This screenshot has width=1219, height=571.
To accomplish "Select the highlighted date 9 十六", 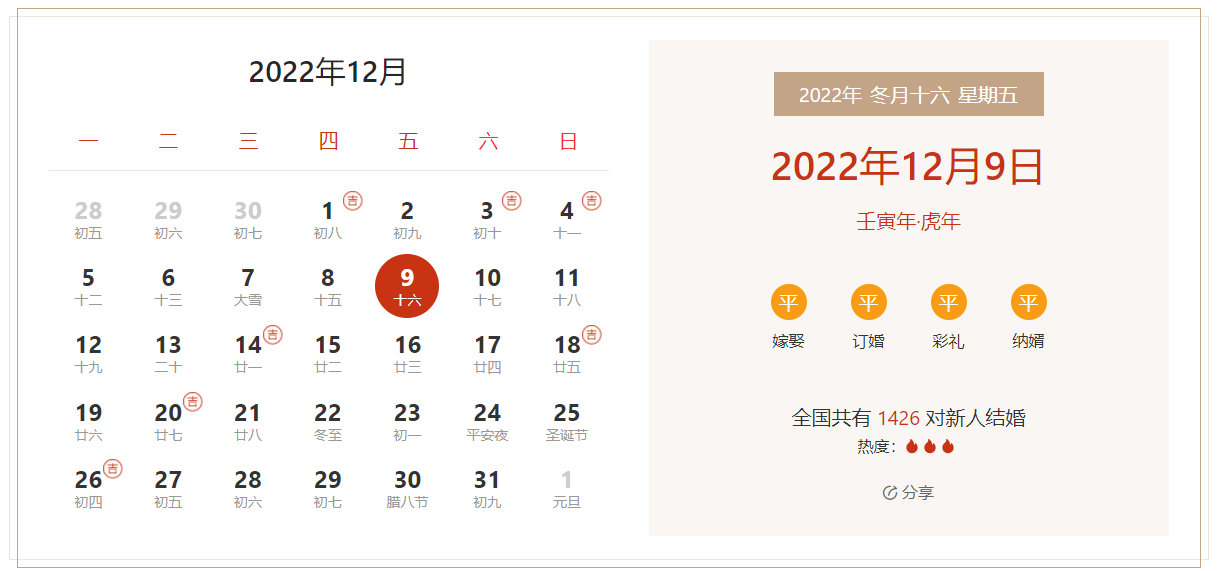I will (x=407, y=286).
